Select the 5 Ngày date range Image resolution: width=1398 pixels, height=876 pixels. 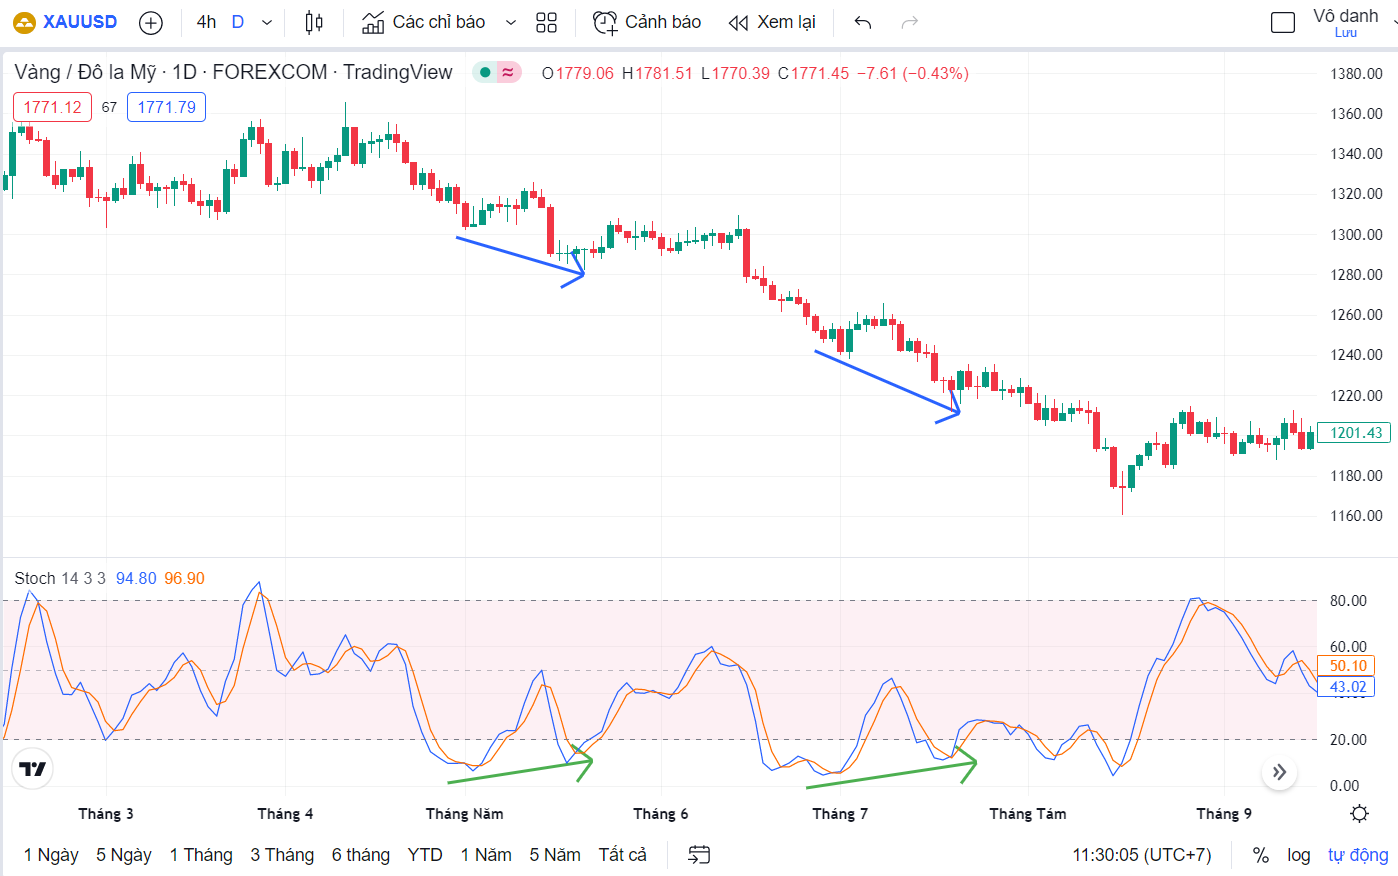coord(124,855)
